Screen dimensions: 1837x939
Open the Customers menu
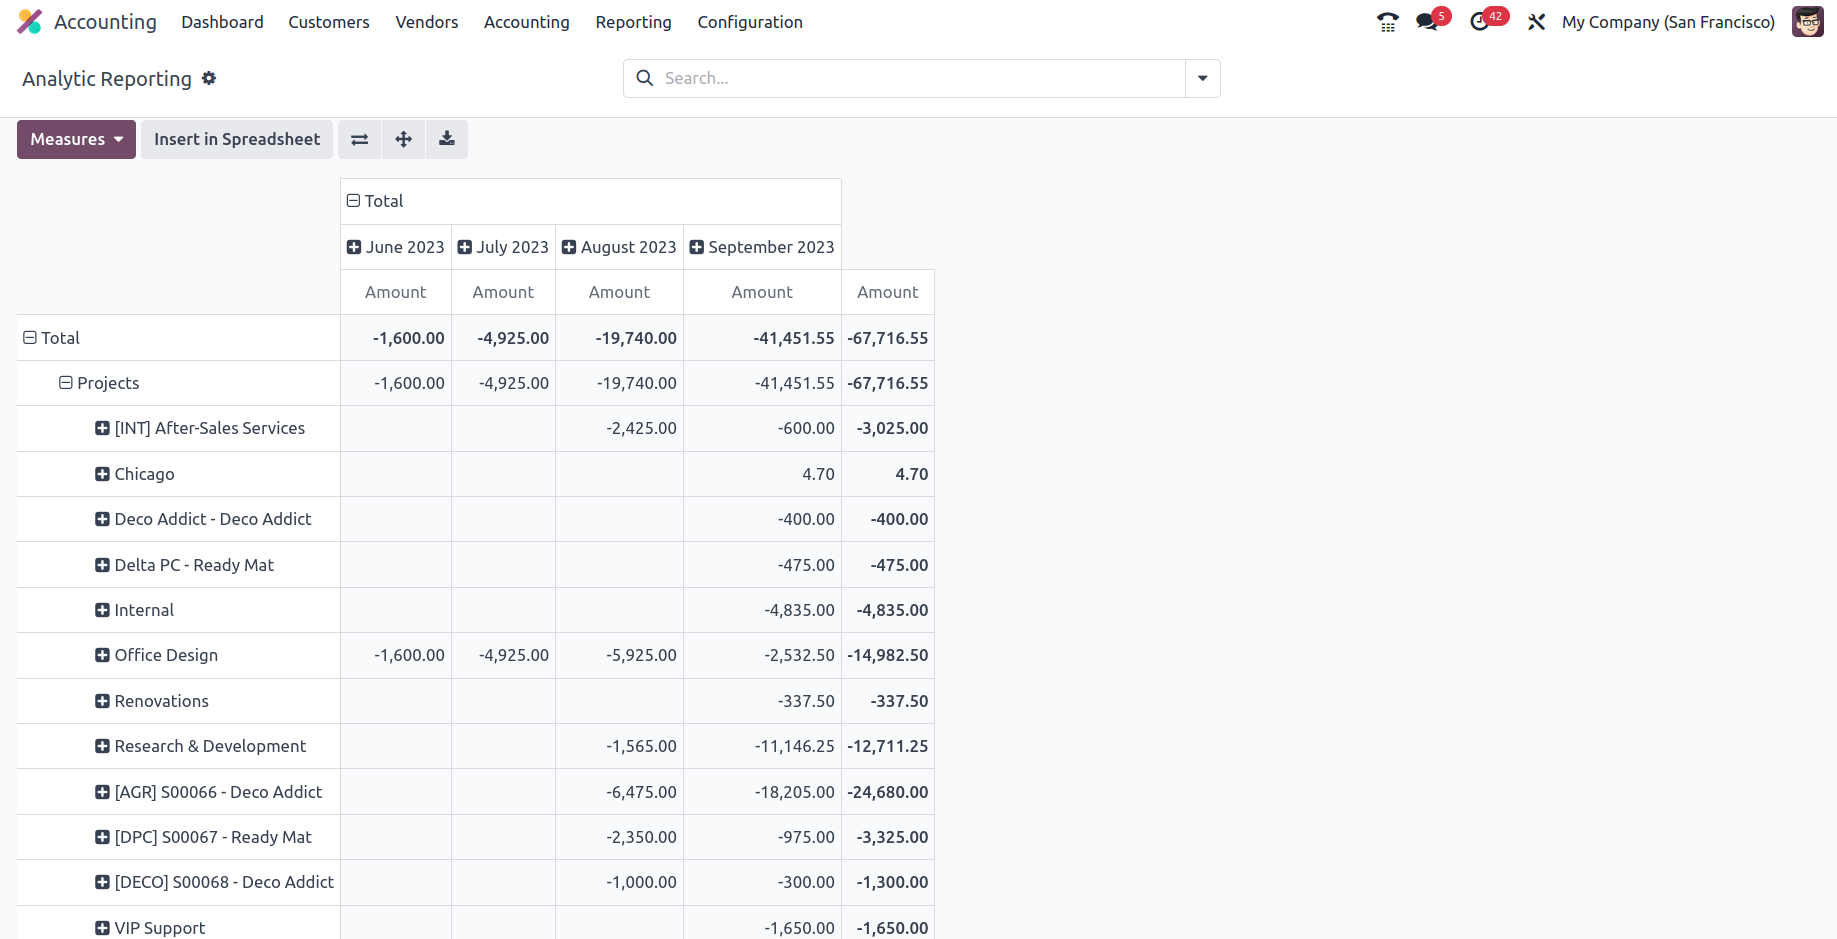click(x=329, y=22)
